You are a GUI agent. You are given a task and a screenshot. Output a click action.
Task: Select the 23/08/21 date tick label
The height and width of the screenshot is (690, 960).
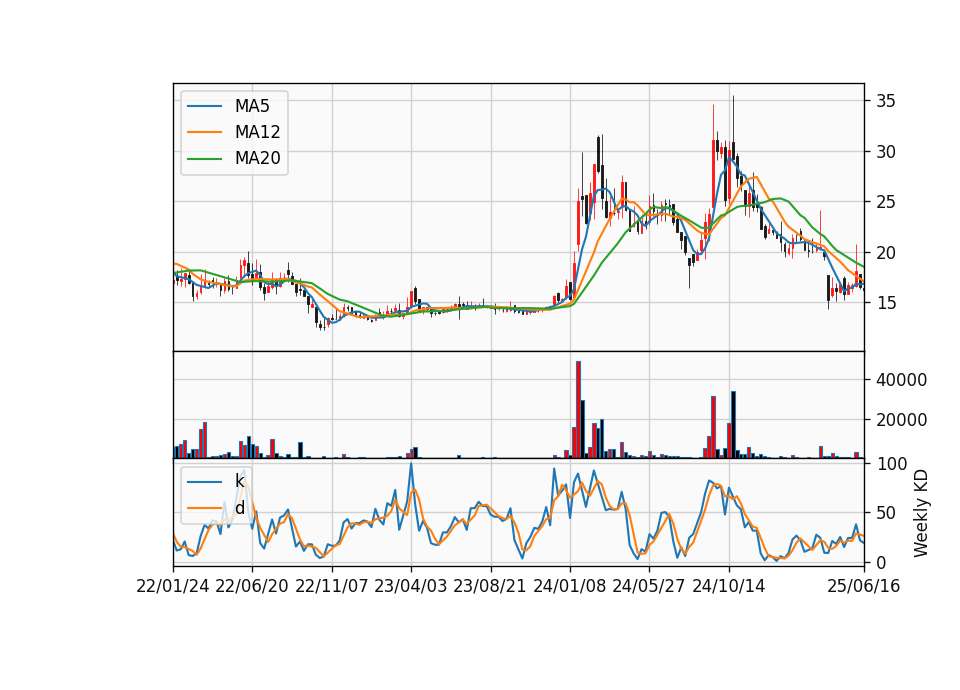click(x=490, y=586)
